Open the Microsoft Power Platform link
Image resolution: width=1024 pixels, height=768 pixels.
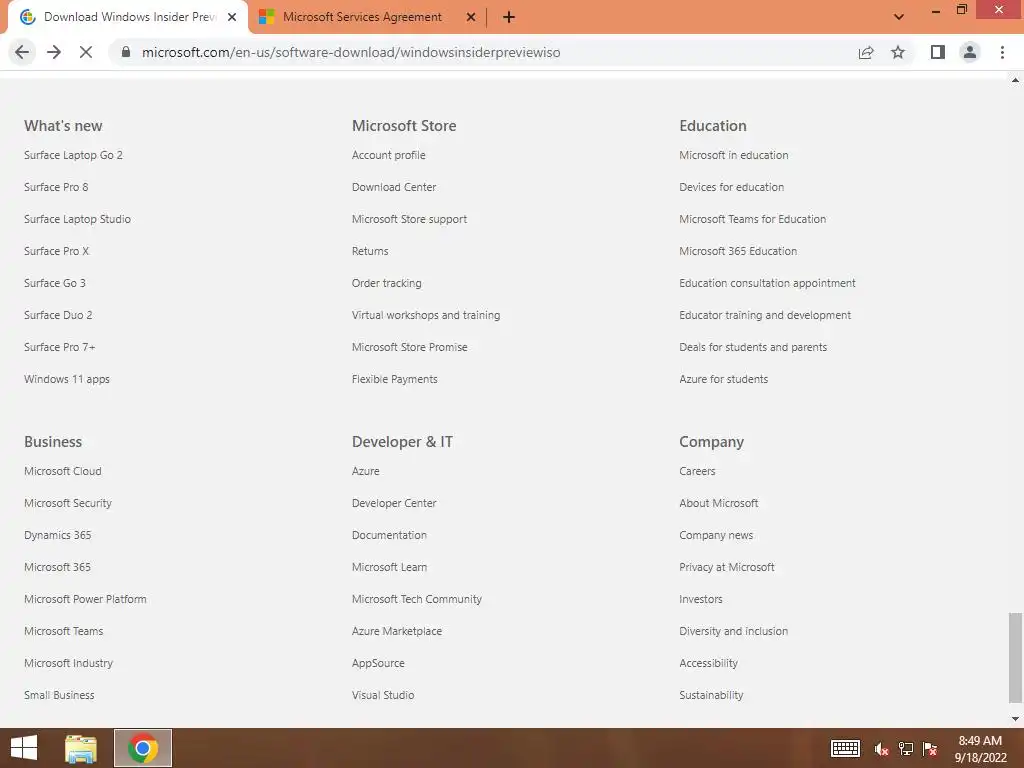pos(85,599)
